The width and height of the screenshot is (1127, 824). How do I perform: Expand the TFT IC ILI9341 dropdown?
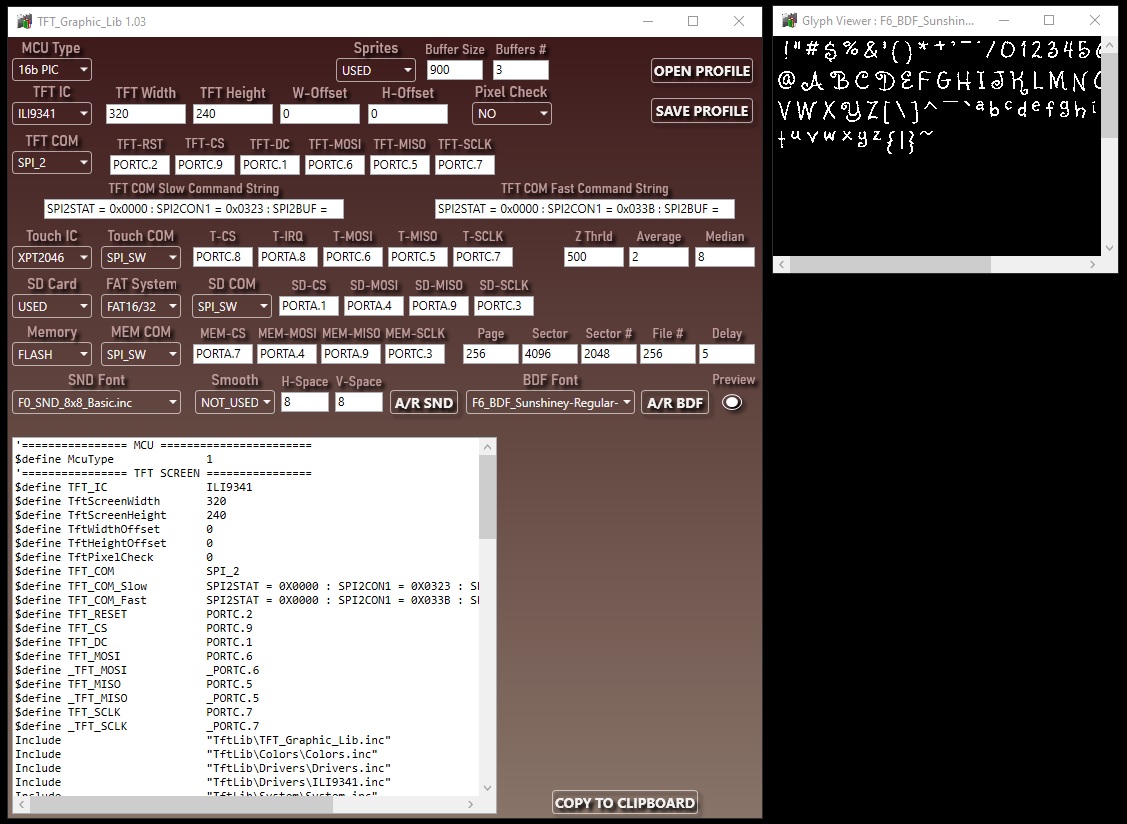(52, 114)
